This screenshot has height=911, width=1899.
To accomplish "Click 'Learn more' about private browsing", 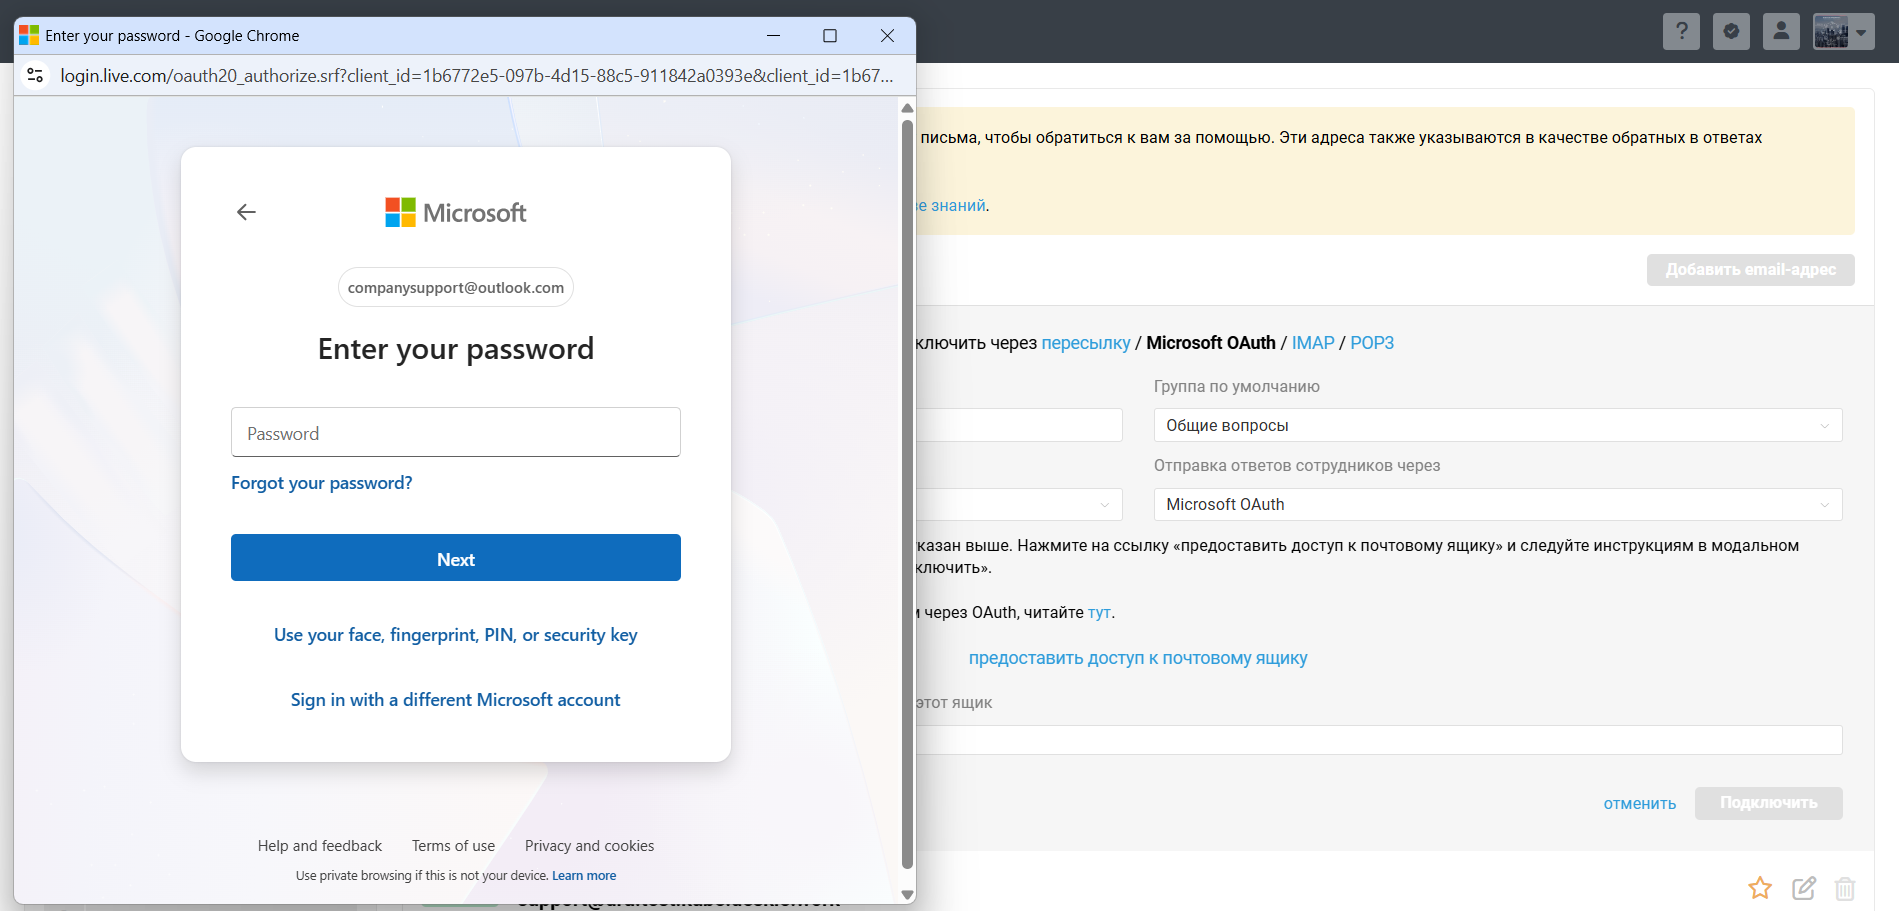I will click(x=584, y=876).
